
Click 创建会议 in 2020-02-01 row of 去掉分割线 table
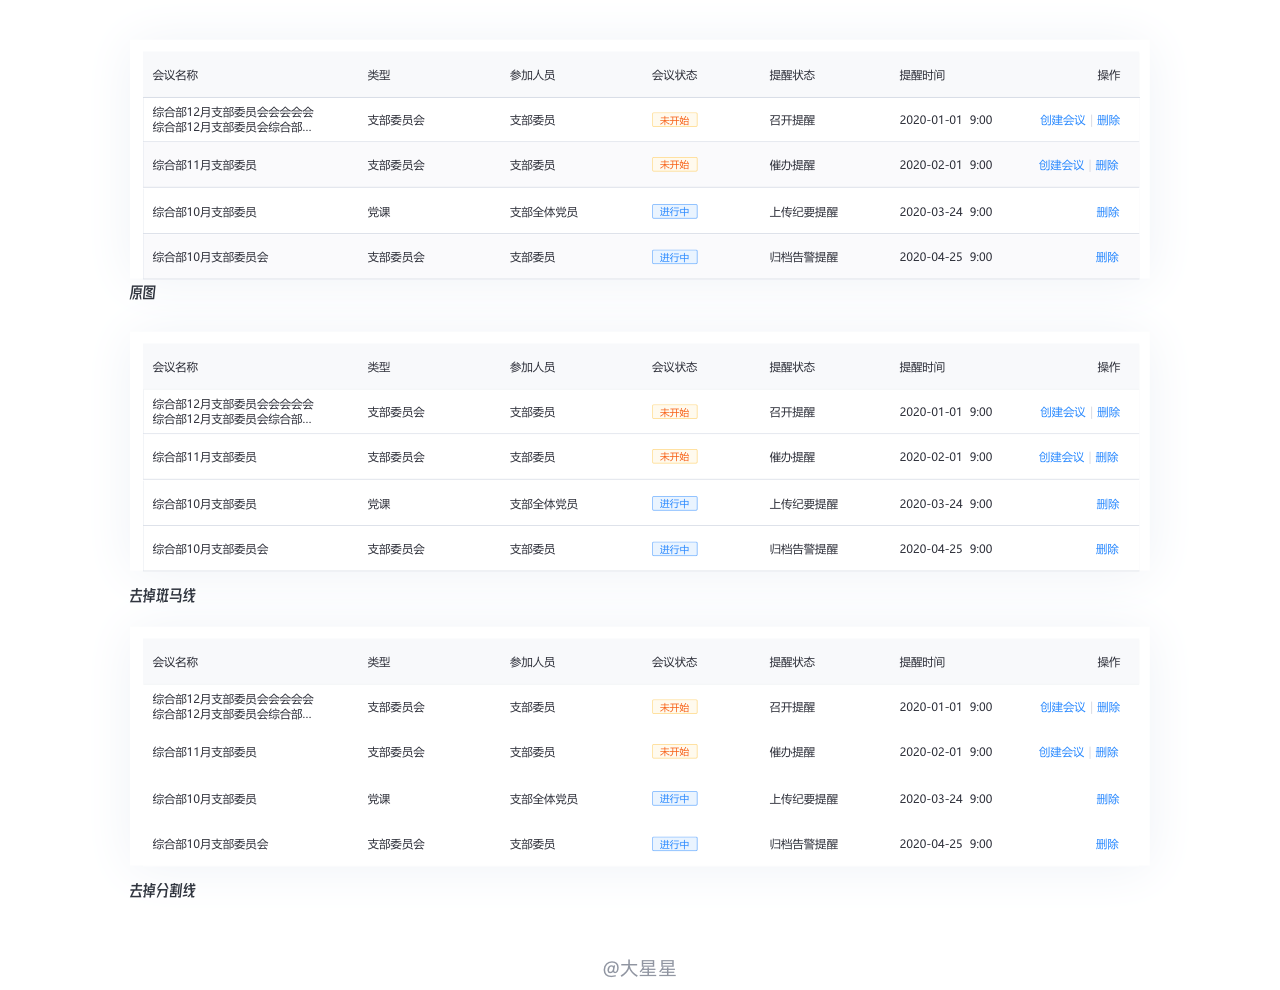pyautogui.click(x=1061, y=752)
